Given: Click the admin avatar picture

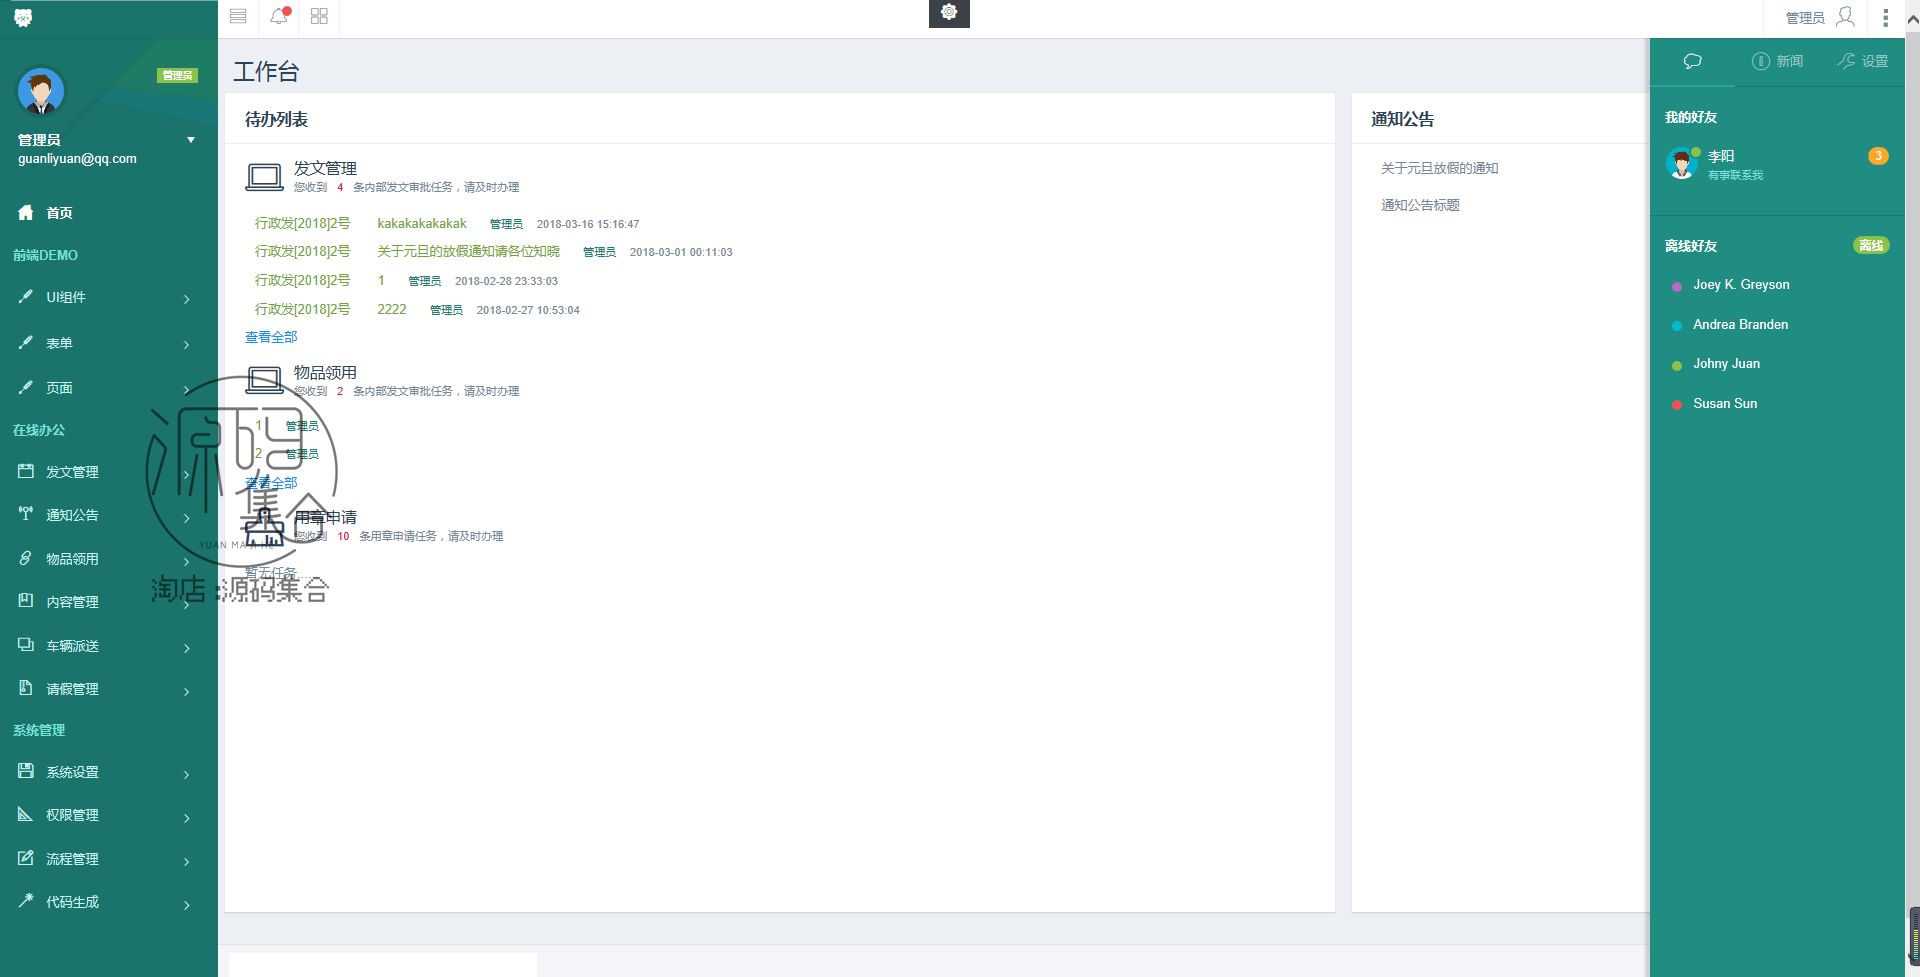Looking at the screenshot, I should pyautogui.click(x=41, y=92).
